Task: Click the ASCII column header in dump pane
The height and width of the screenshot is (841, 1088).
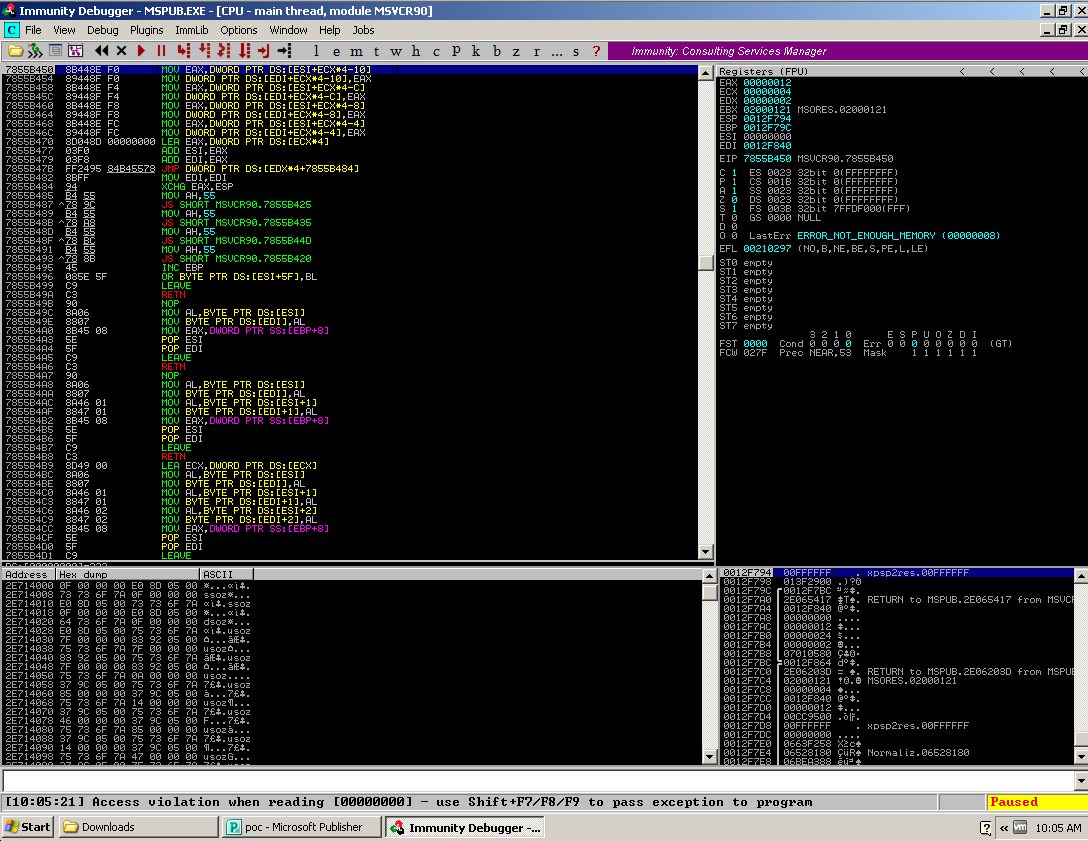Action: pyautogui.click(x=226, y=574)
